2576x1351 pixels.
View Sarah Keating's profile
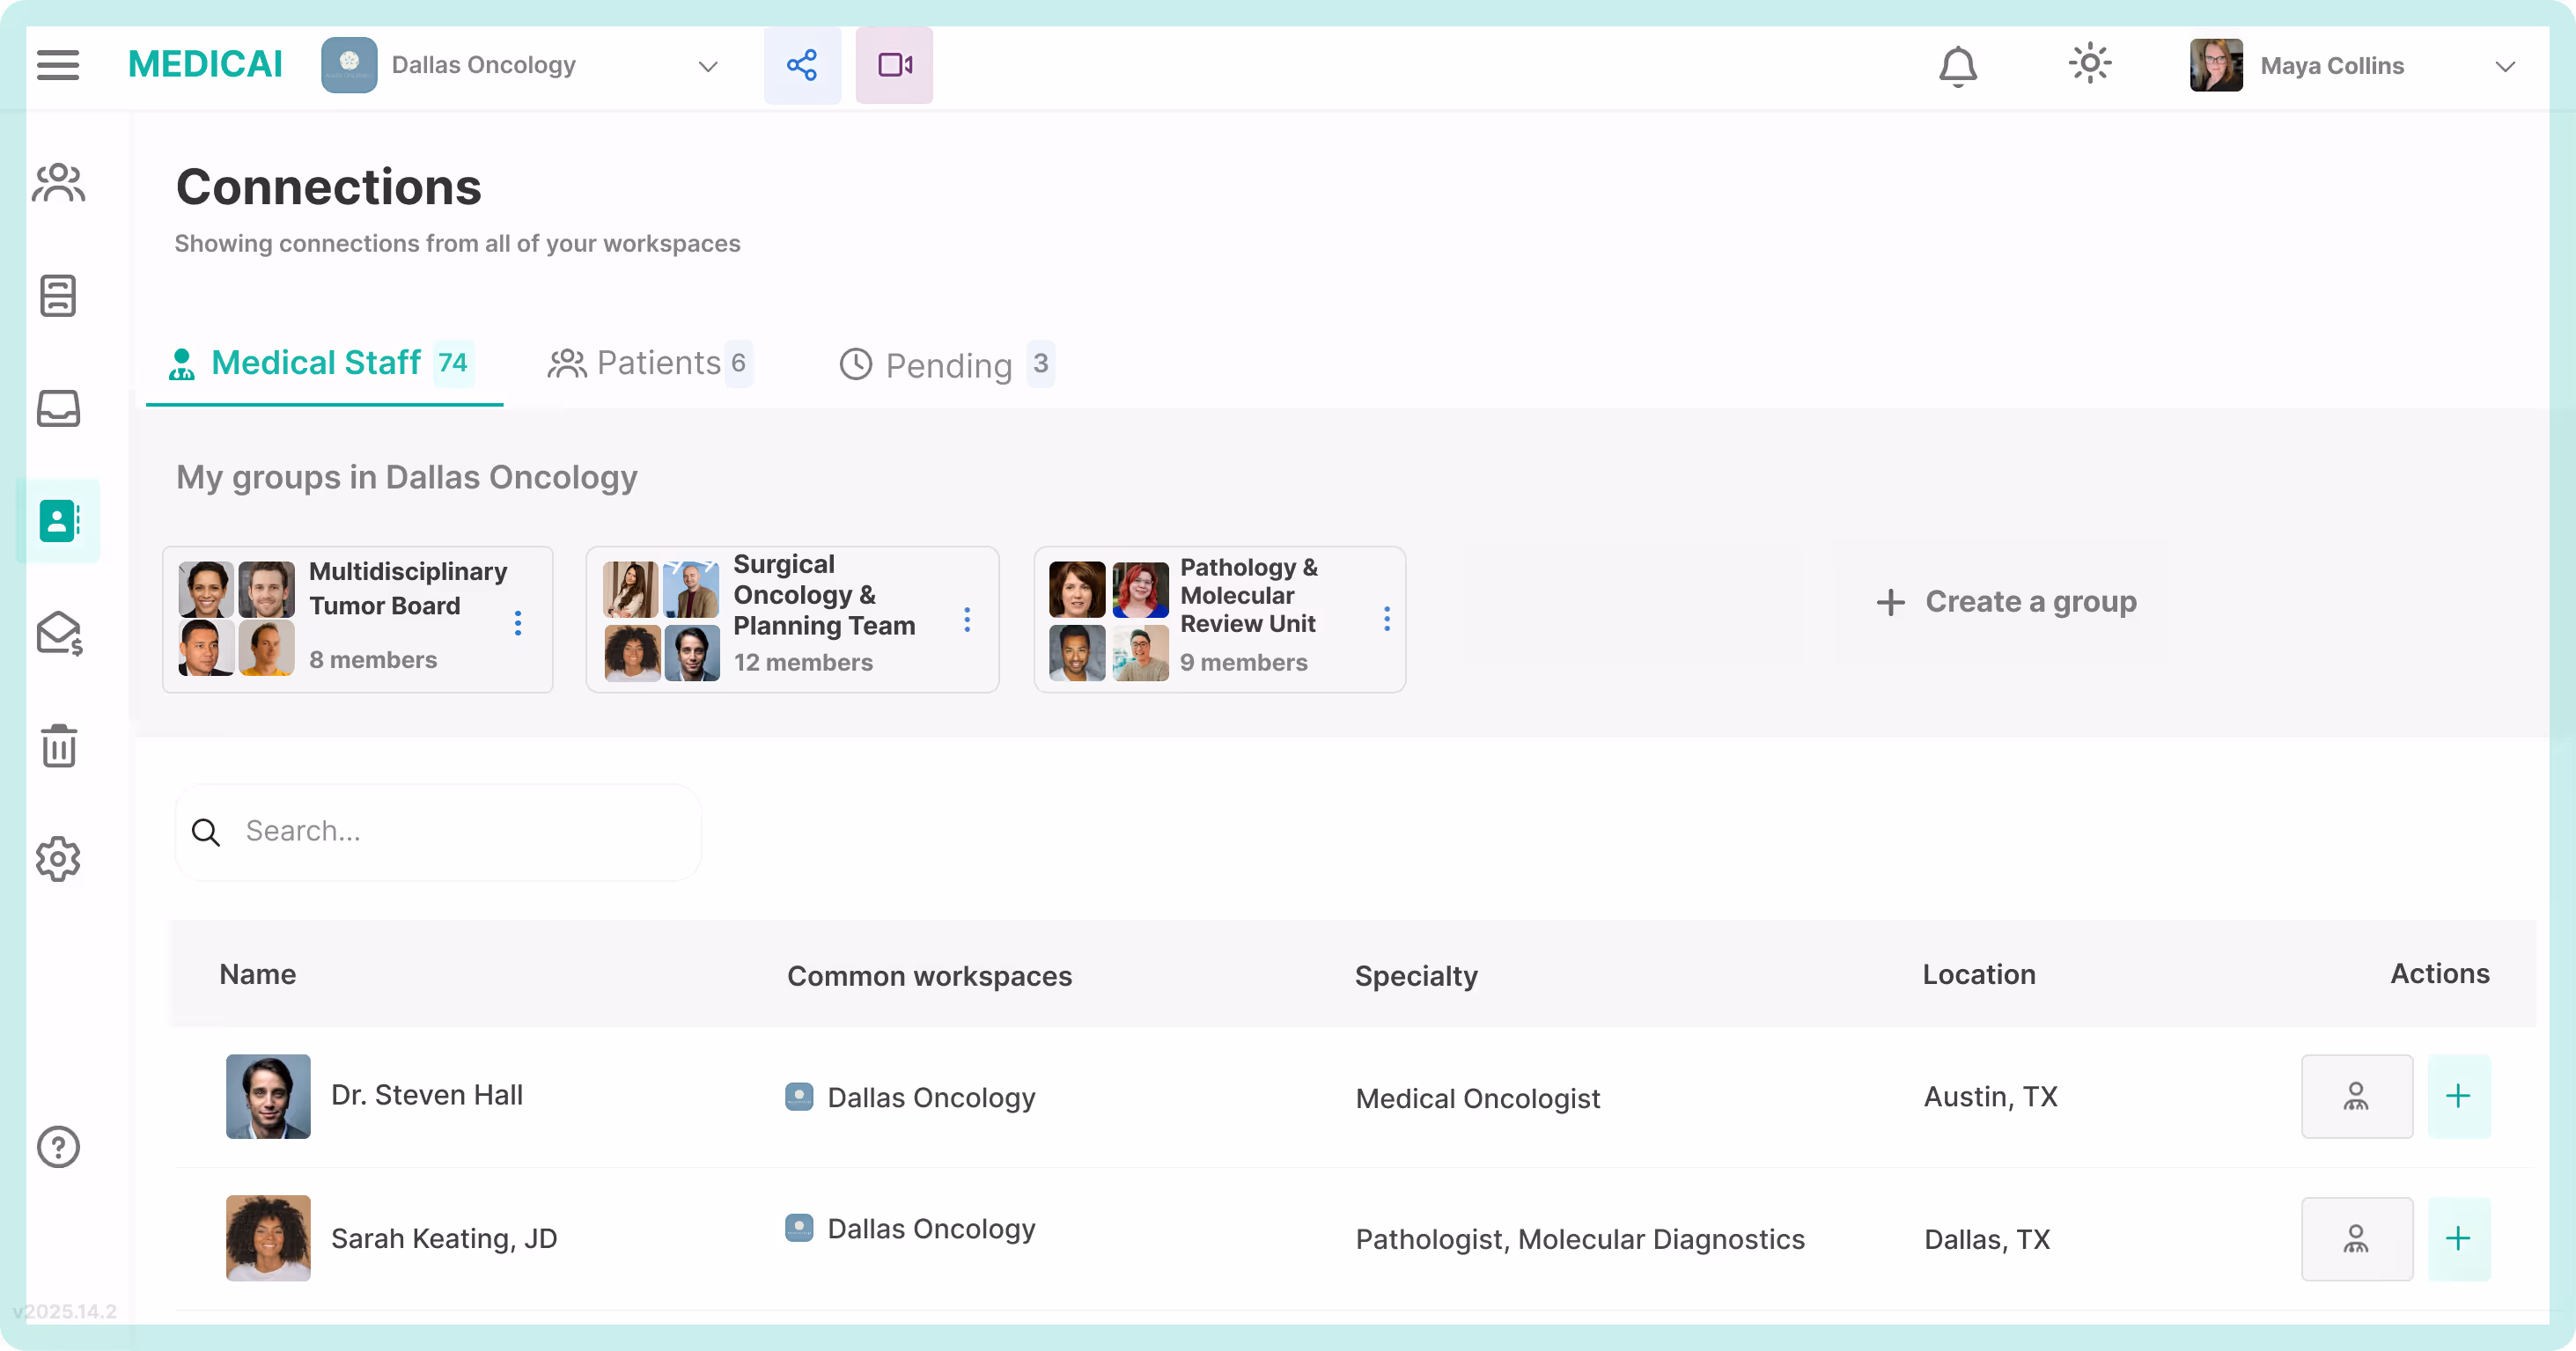pyautogui.click(x=2356, y=1238)
